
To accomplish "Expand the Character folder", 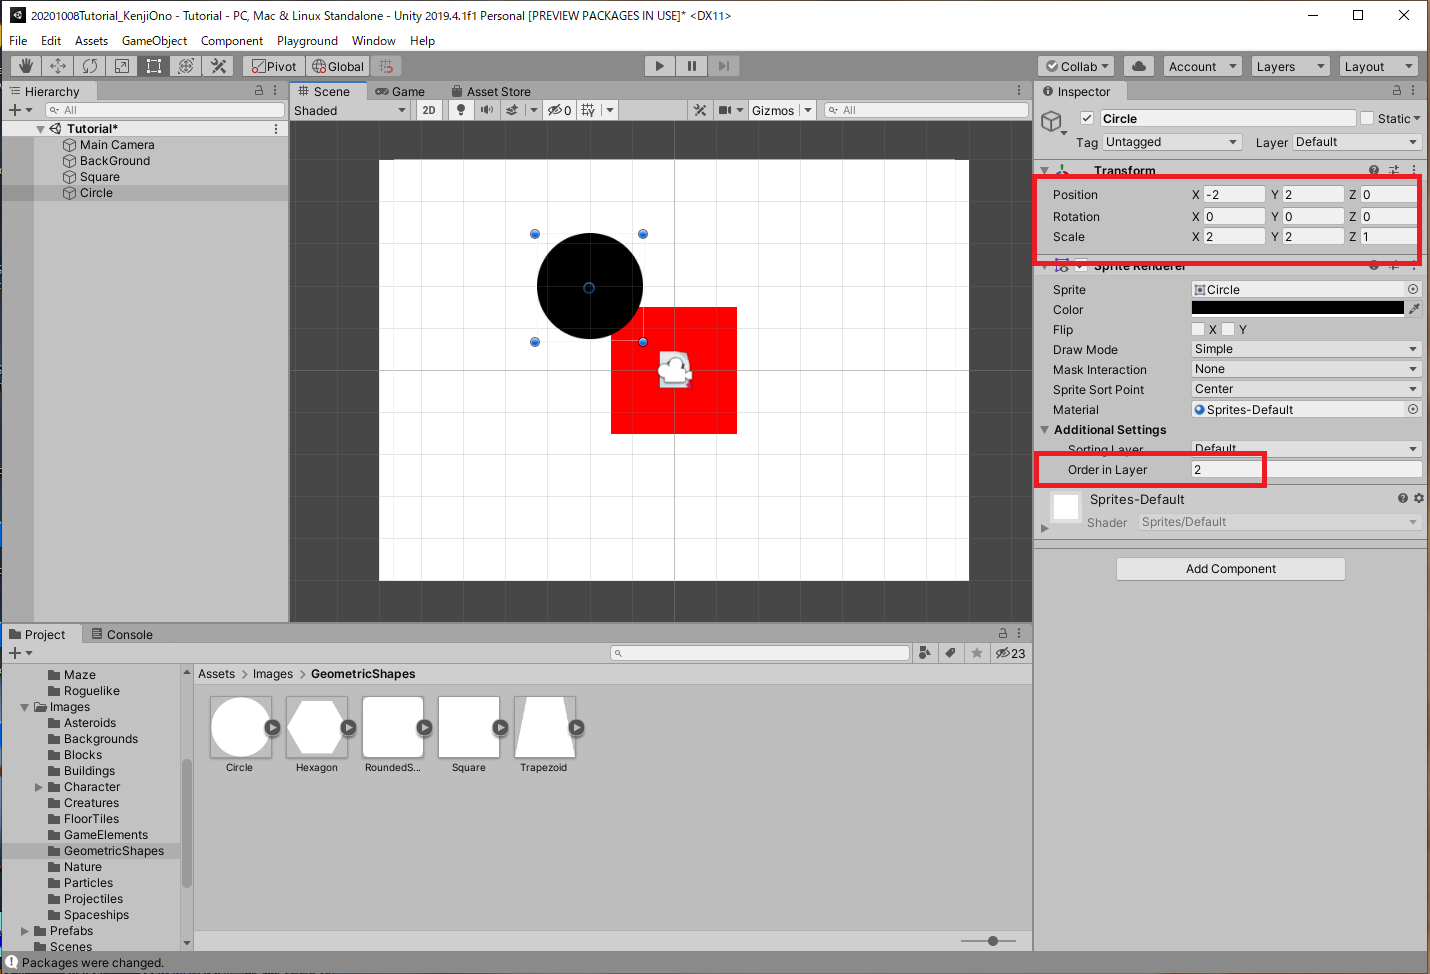I will click(x=39, y=787).
